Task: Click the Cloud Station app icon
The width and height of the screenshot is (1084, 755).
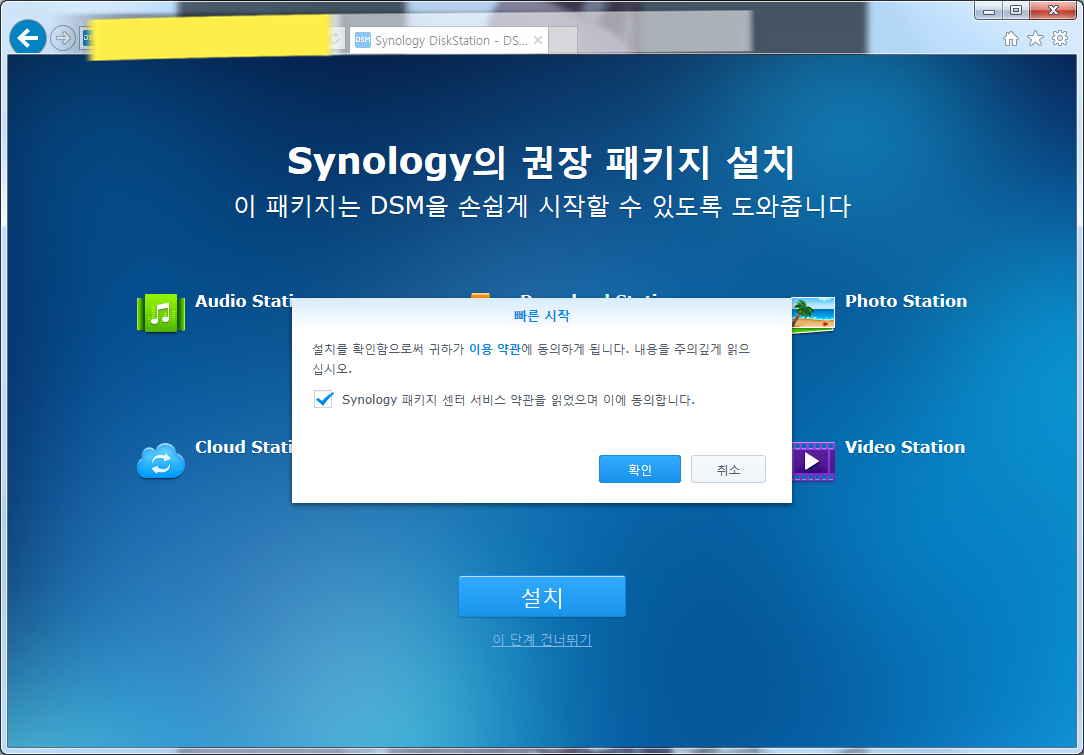Action: 160,460
